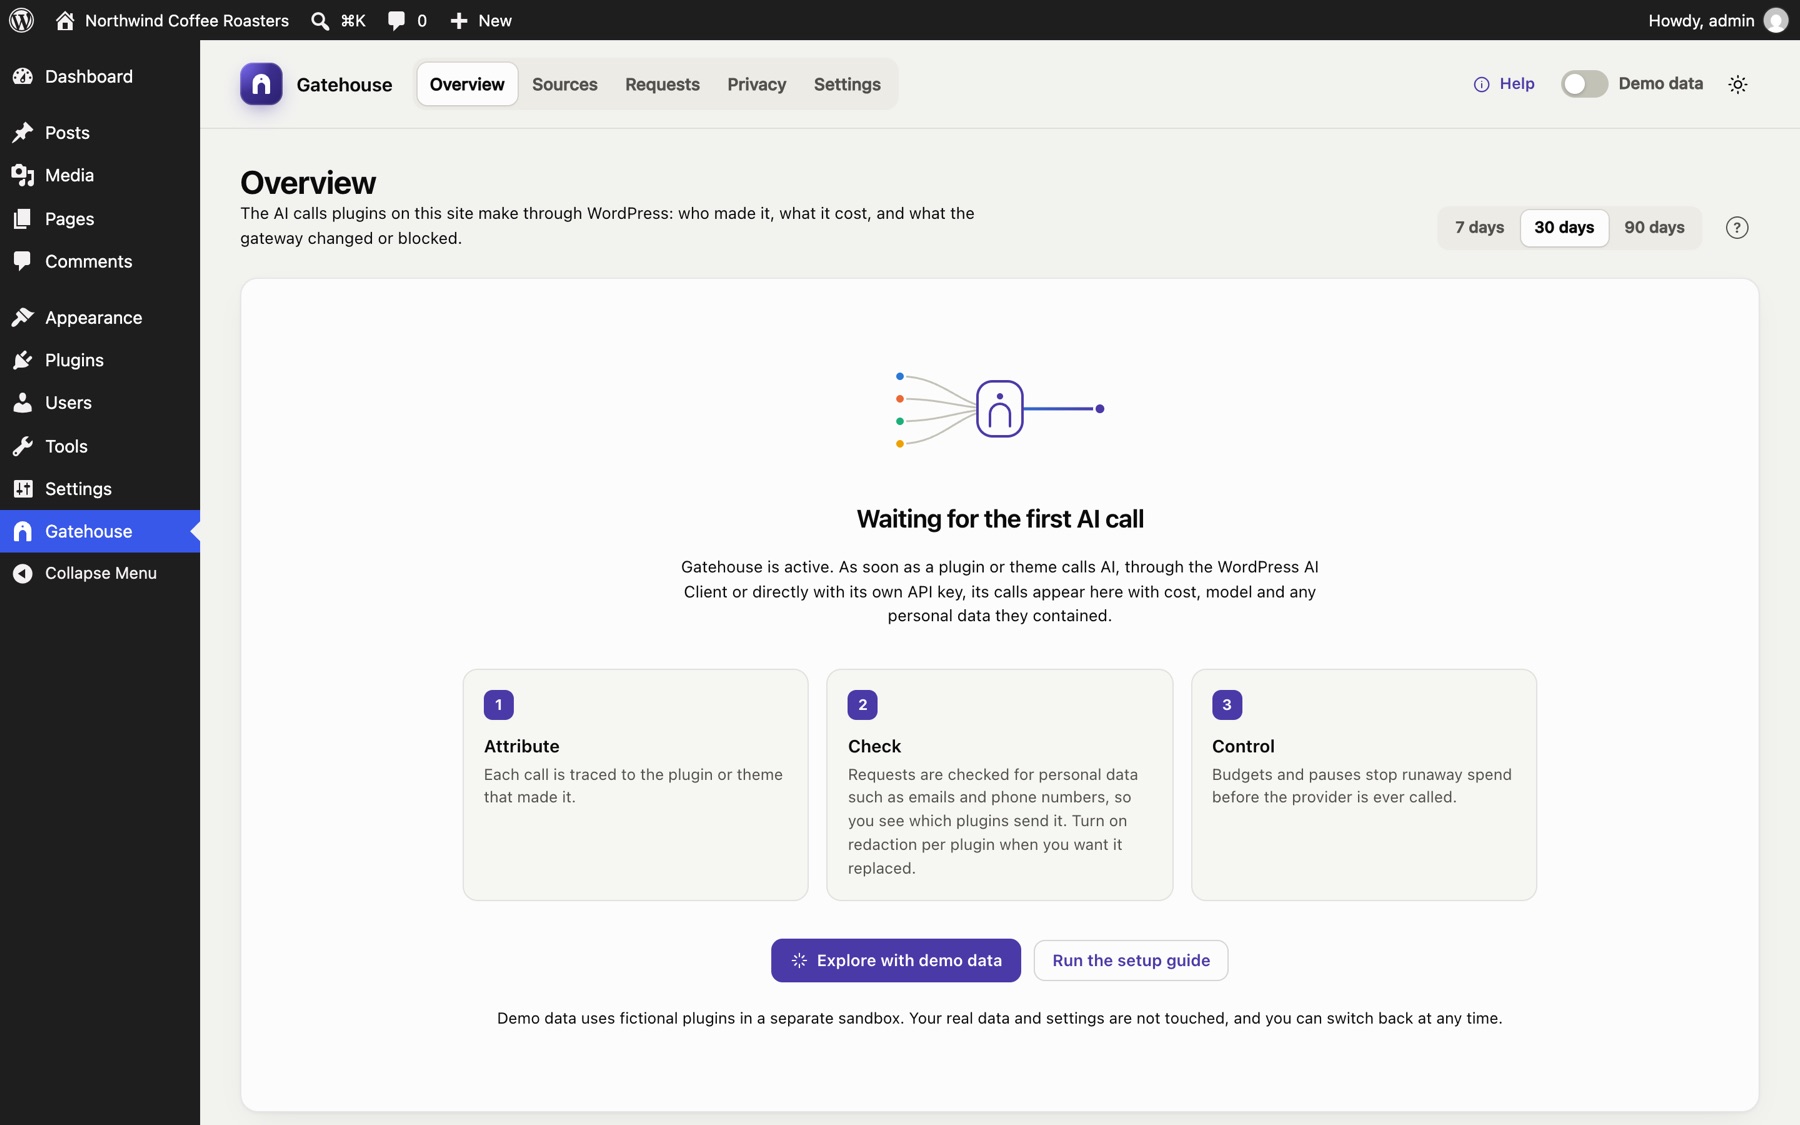The width and height of the screenshot is (1800, 1125).
Task: Click the Waiting for the first AI call heading
Action: tap(1000, 519)
